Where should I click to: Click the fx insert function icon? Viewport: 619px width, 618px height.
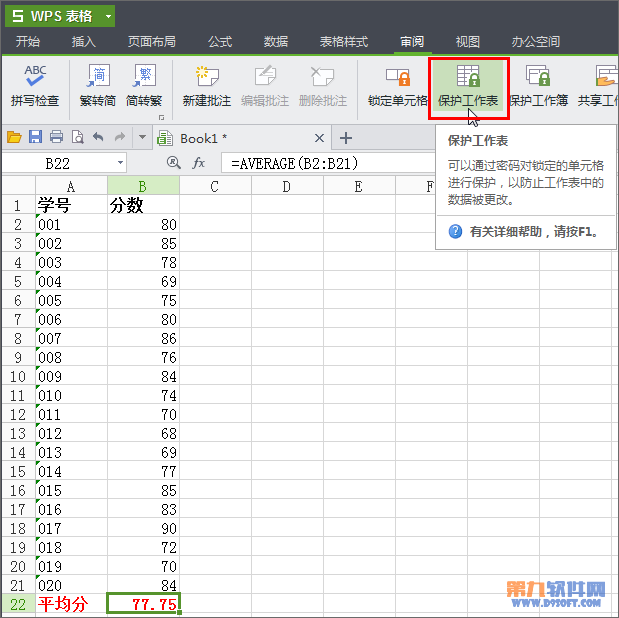click(199, 163)
